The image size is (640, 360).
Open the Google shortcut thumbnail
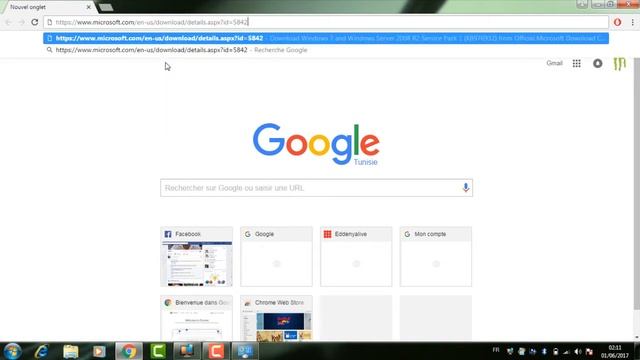point(276,256)
